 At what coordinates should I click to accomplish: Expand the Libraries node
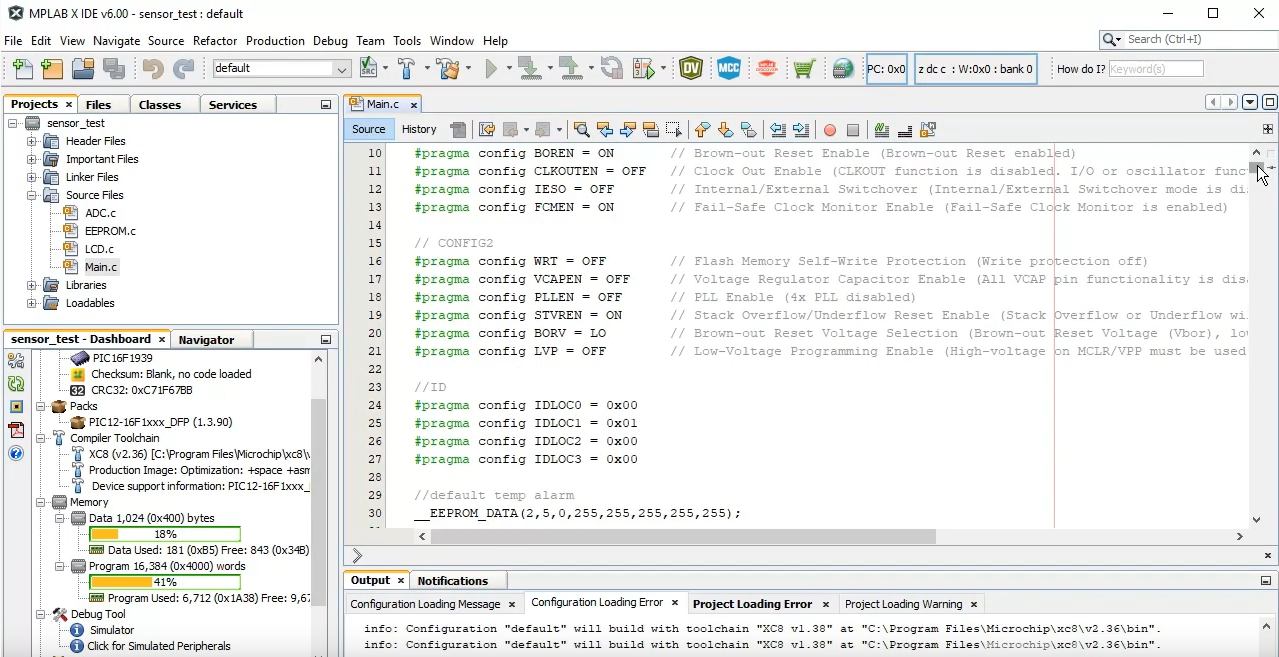(x=32, y=285)
